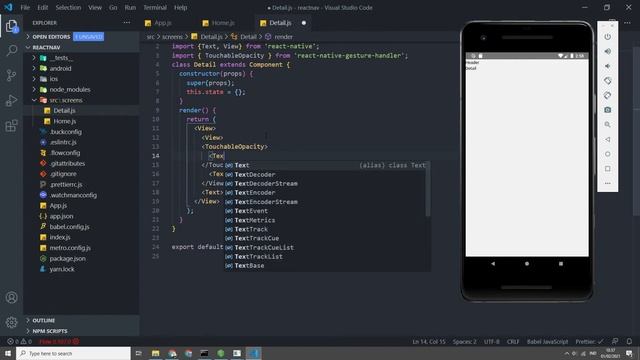Tap the phone's on-screen Recents button
The height and width of the screenshot is (360, 640).
[561, 264]
